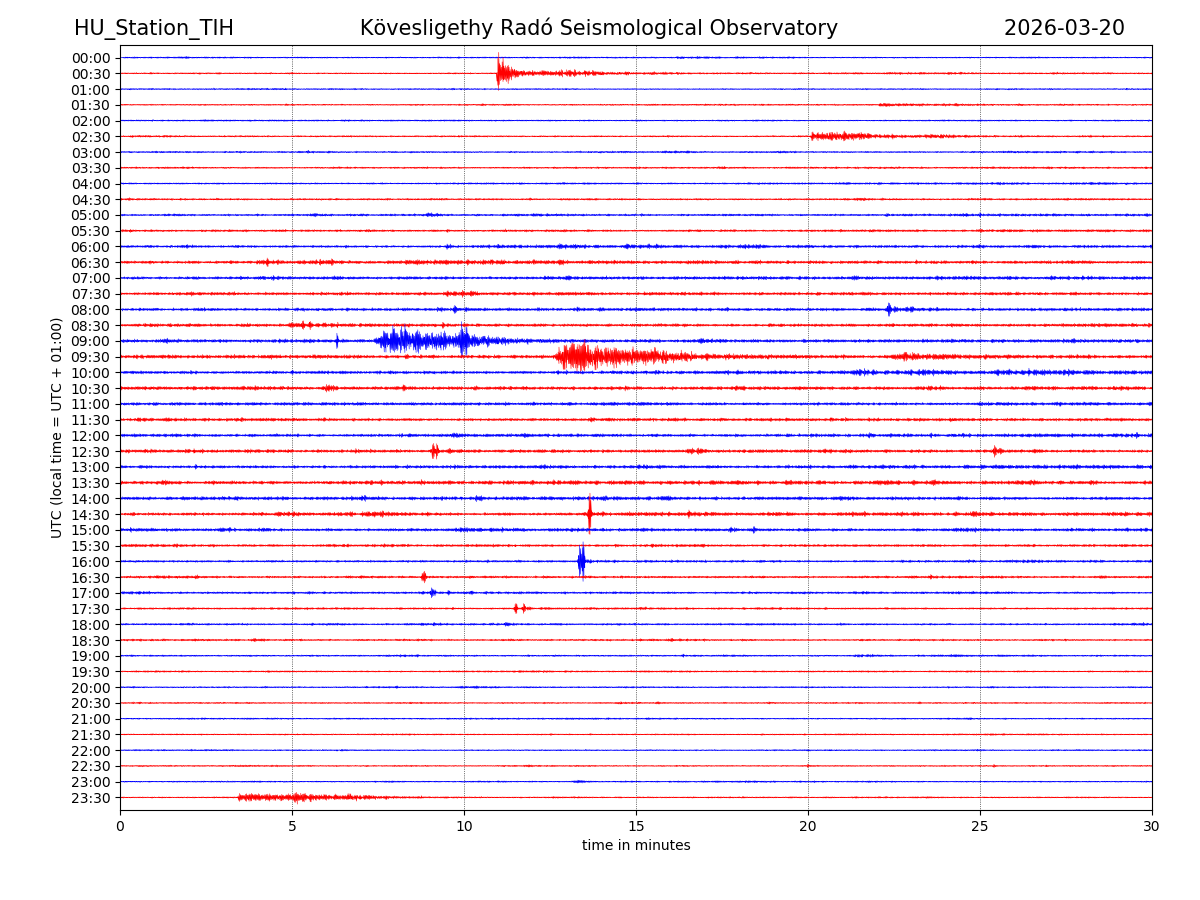Click the blue seismic burst on 09:00 trace

pos(420,341)
